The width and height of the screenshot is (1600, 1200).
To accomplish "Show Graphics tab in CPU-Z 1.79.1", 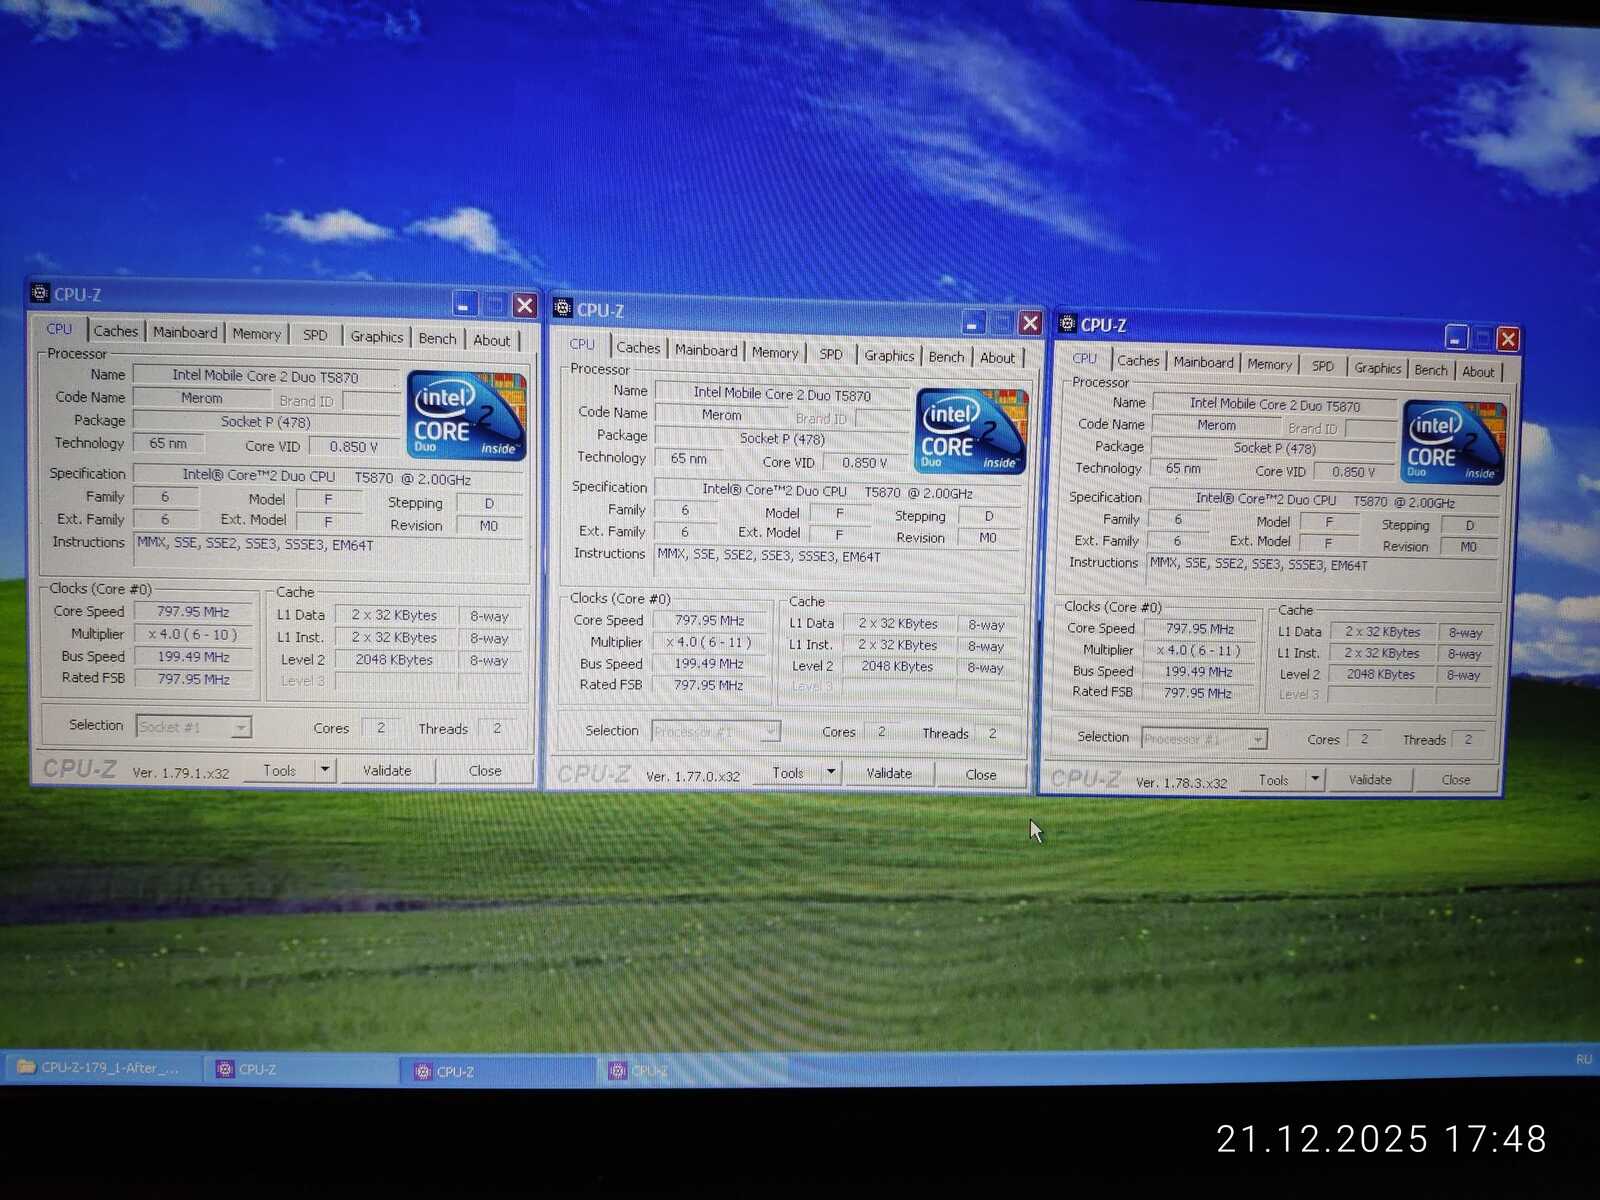I will coord(377,337).
